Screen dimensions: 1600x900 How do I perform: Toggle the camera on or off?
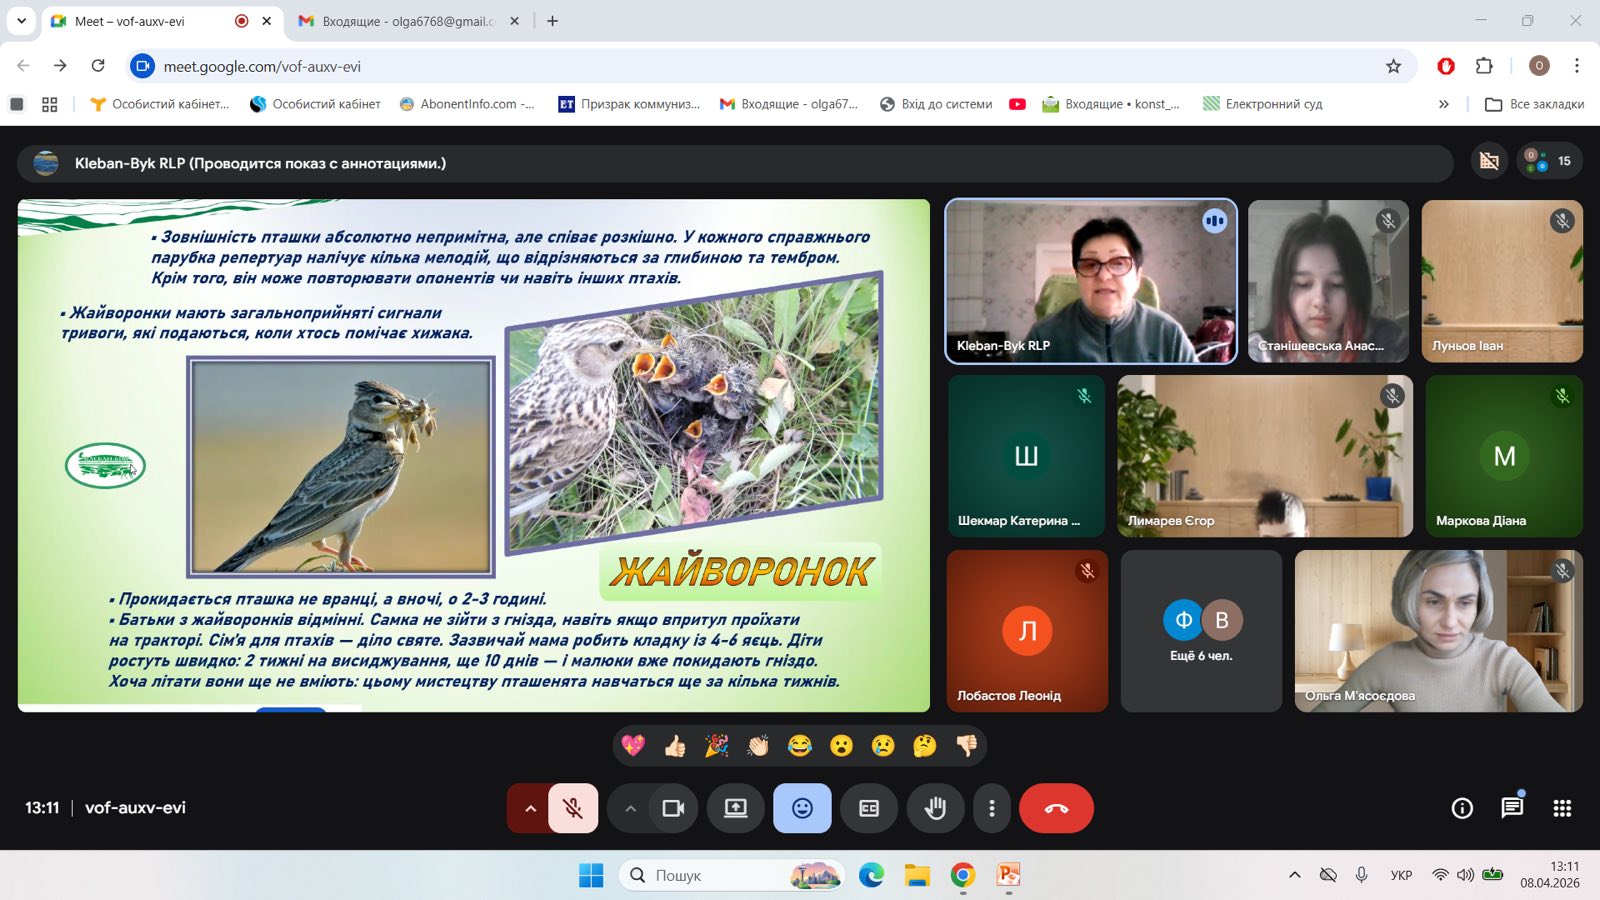(x=673, y=808)
